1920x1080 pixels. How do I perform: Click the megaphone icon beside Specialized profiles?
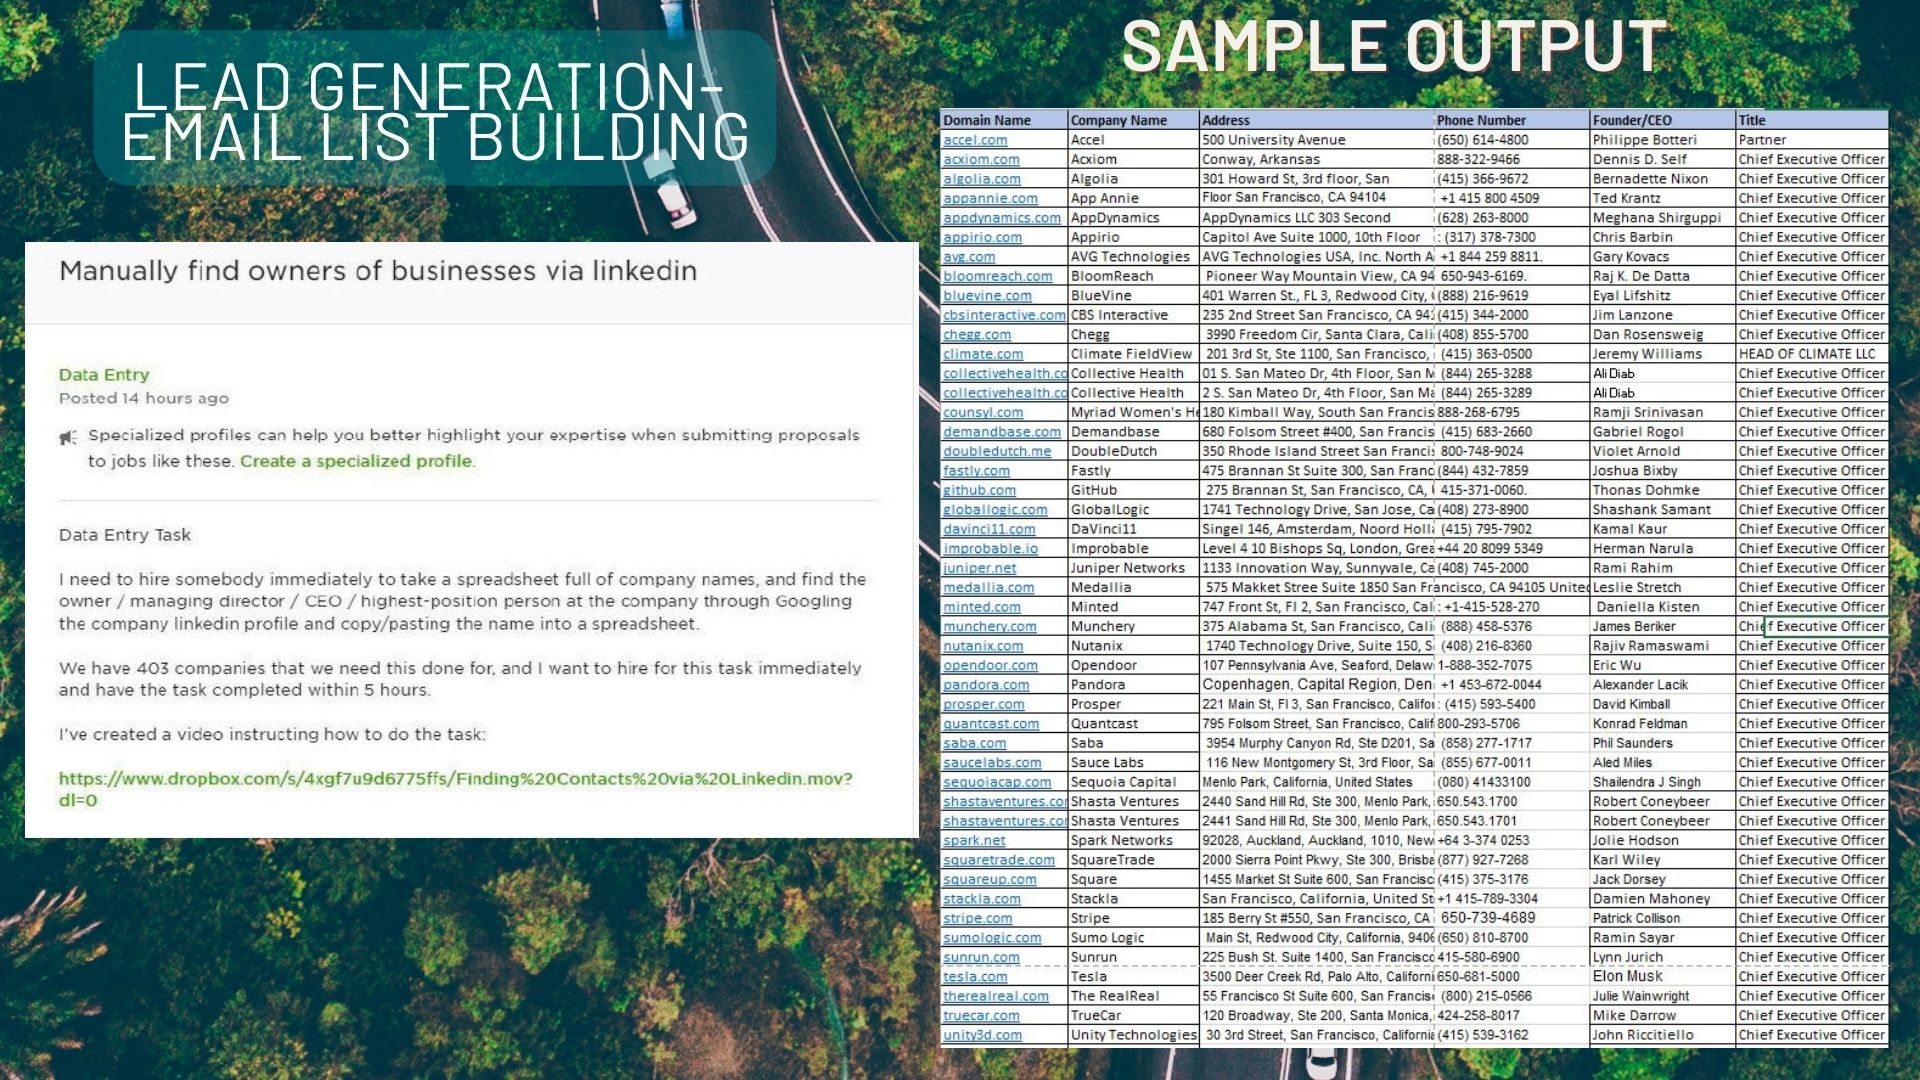tap(68, 437)
